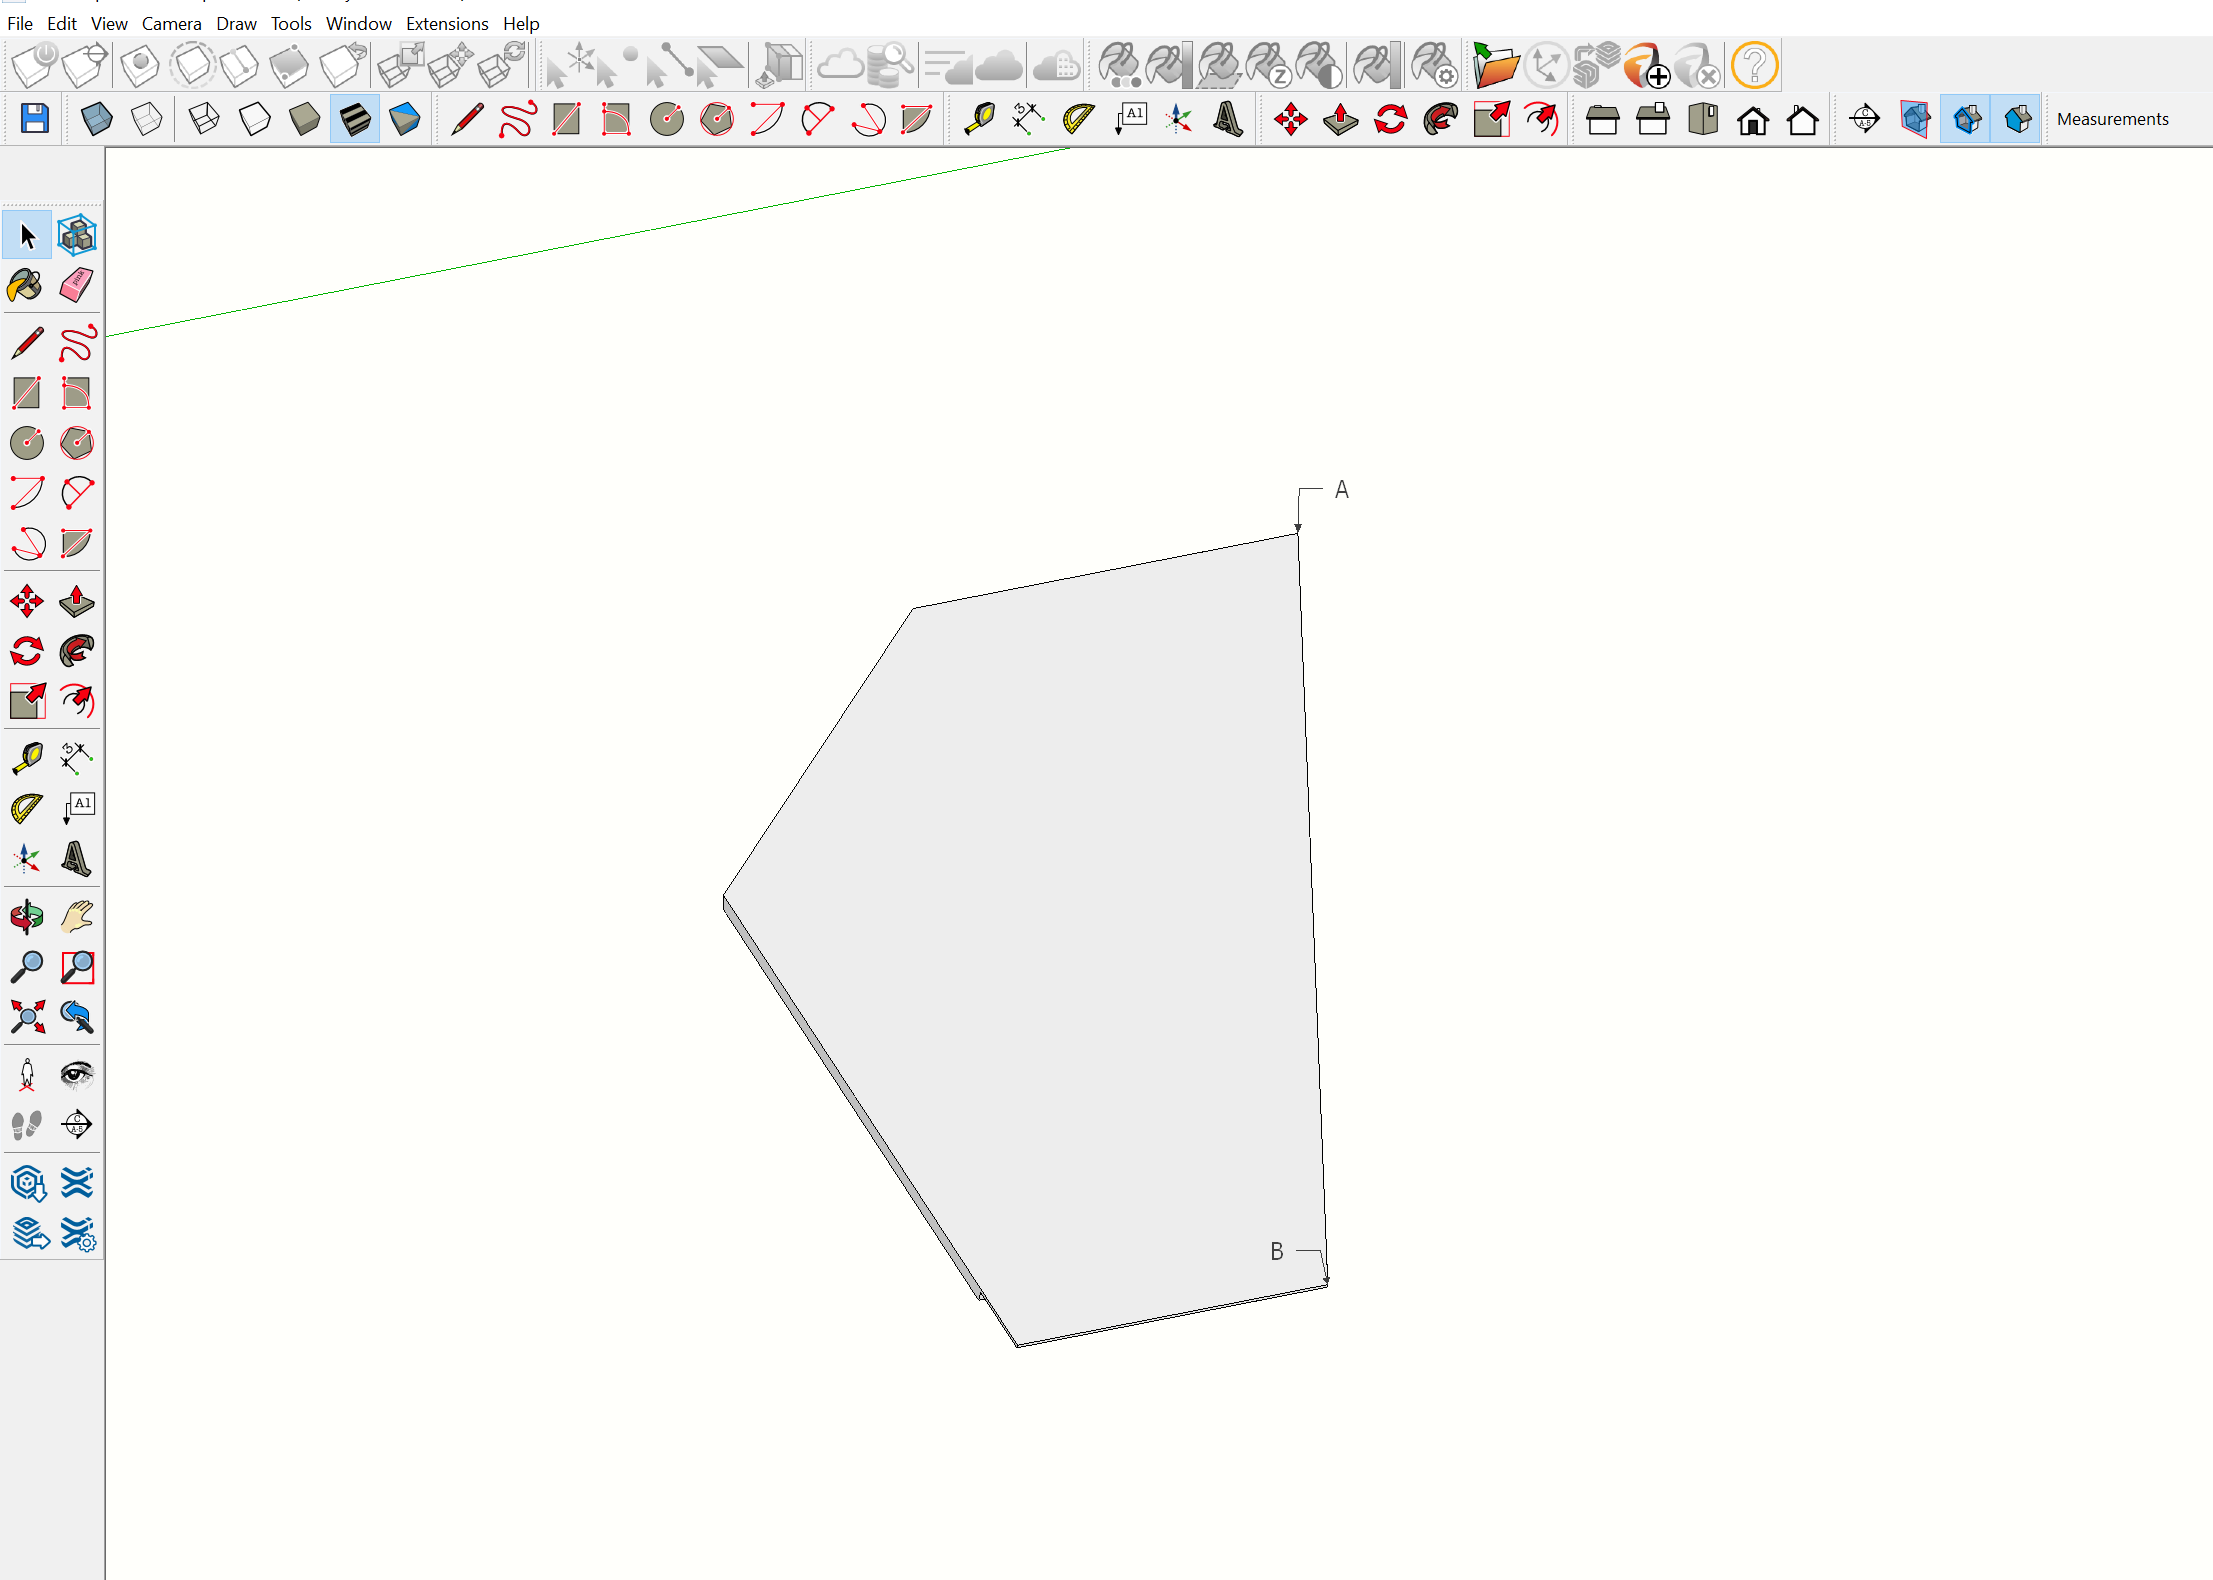Open the Extensions menu

click(x=446, y=23)
